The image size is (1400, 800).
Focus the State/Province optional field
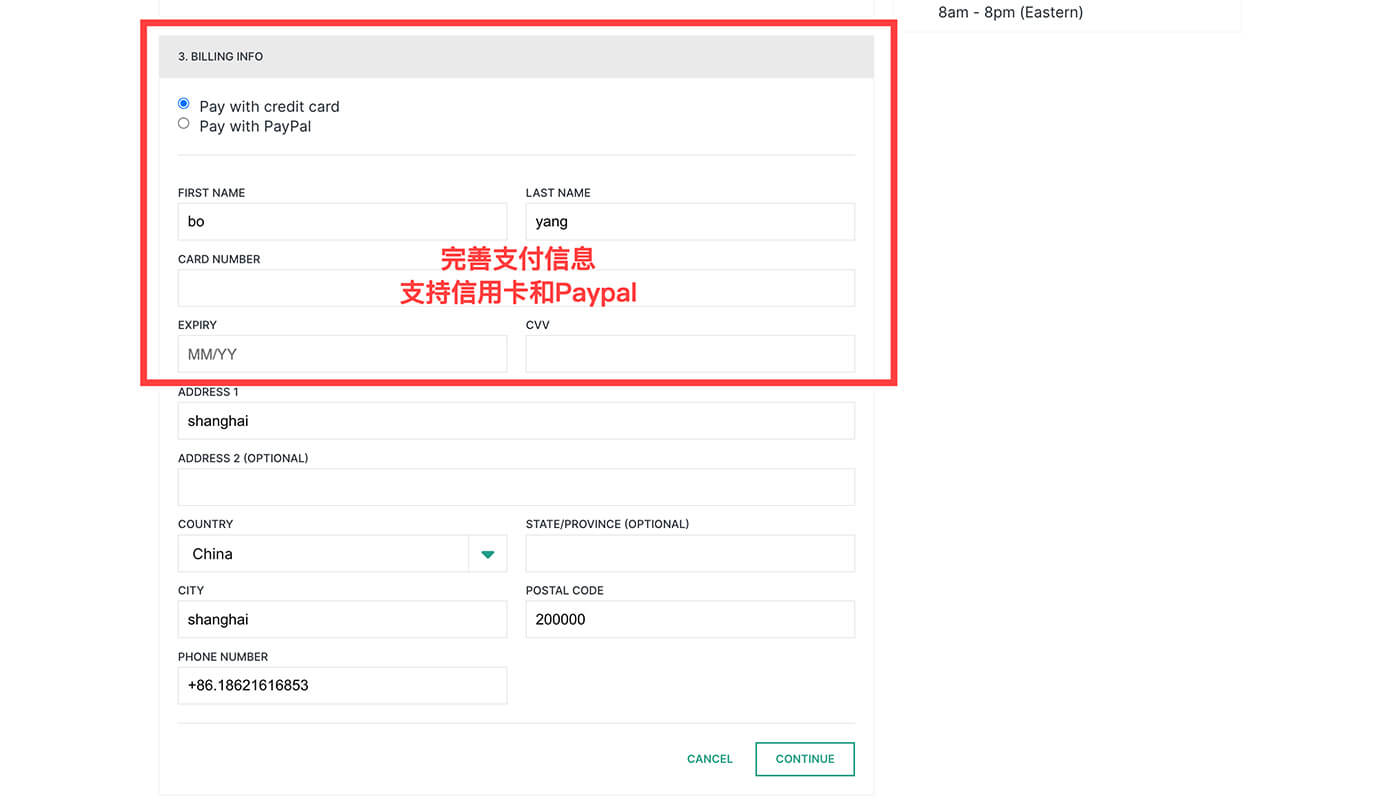[690, 554]
